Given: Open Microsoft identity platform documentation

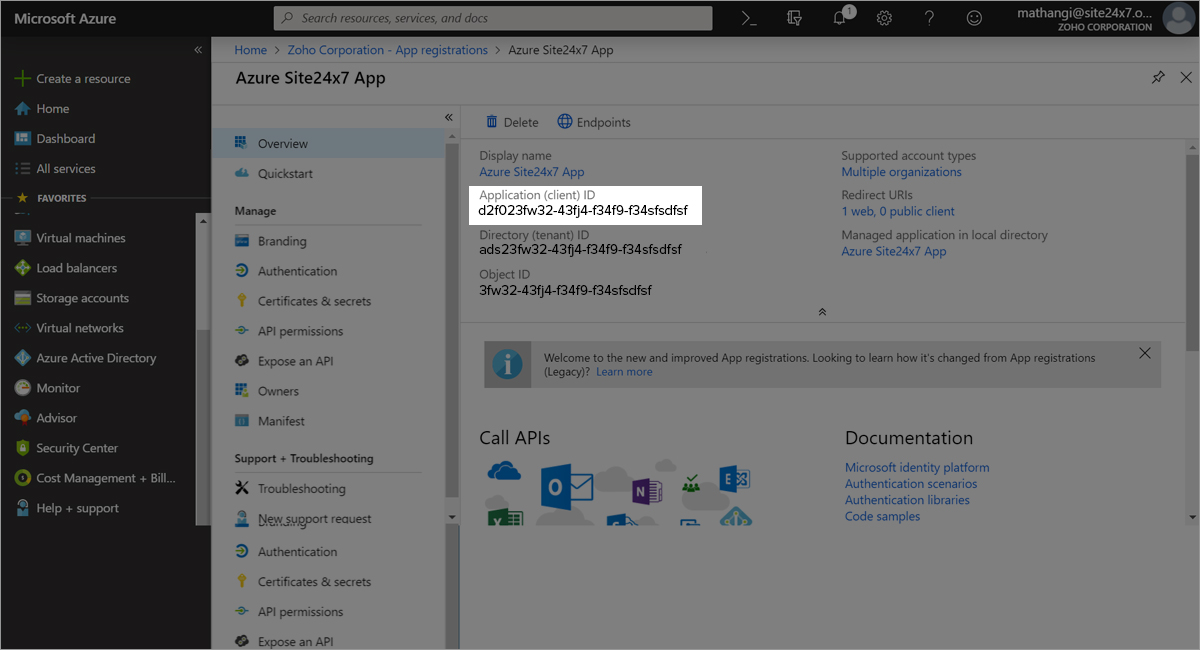Looking at the screenshot, I should (x=917, y=467).
